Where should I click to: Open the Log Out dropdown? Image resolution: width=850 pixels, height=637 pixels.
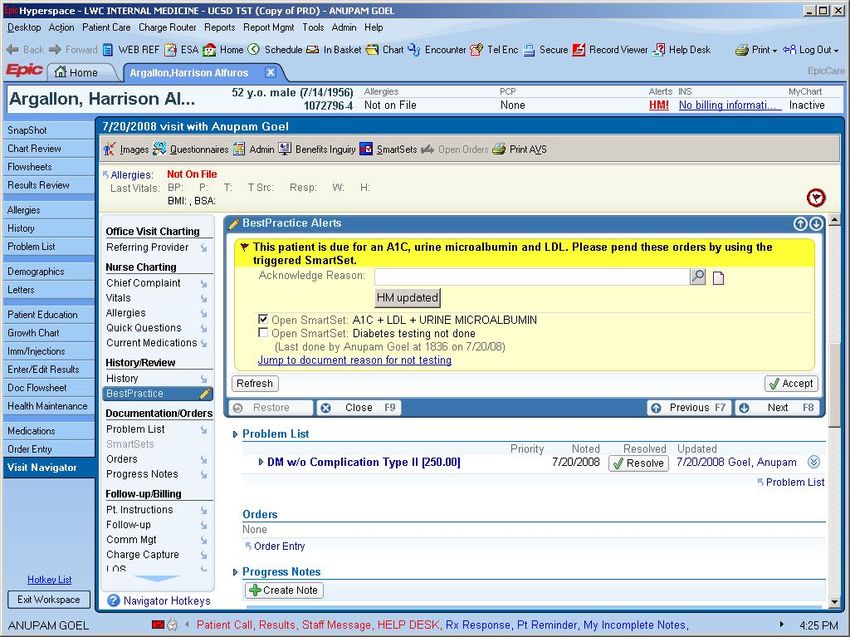click(x=811, y=50)
